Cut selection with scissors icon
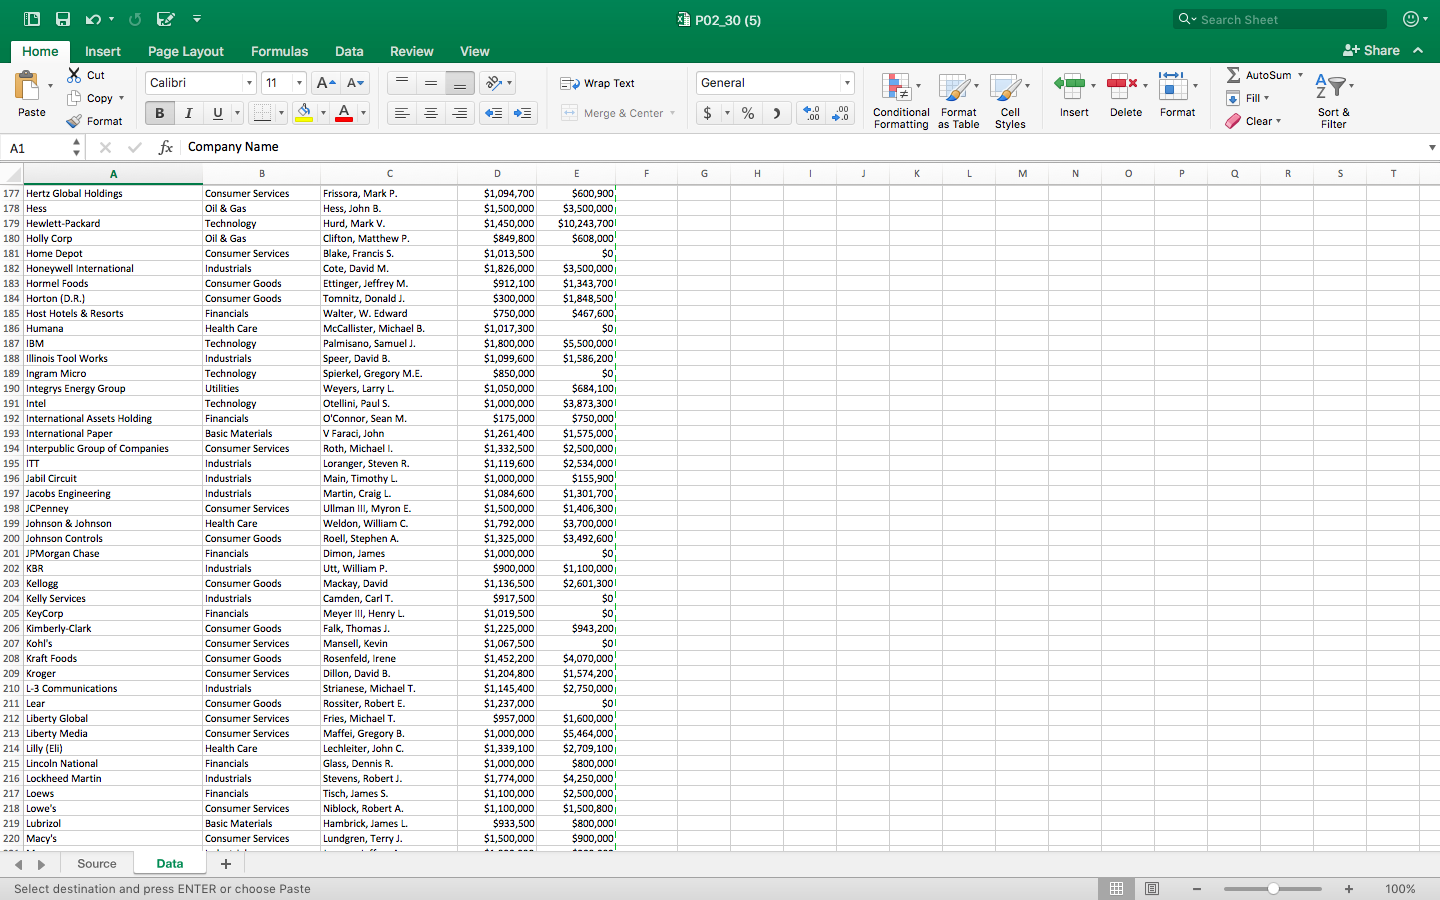 [x=74, y=75]
